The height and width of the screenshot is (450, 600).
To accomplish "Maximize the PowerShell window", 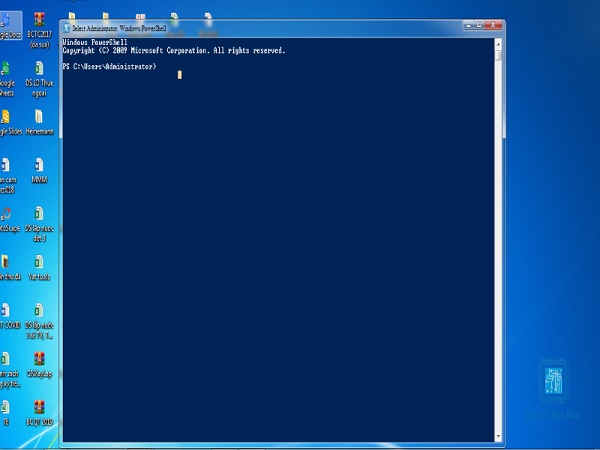I will point(479,25).
